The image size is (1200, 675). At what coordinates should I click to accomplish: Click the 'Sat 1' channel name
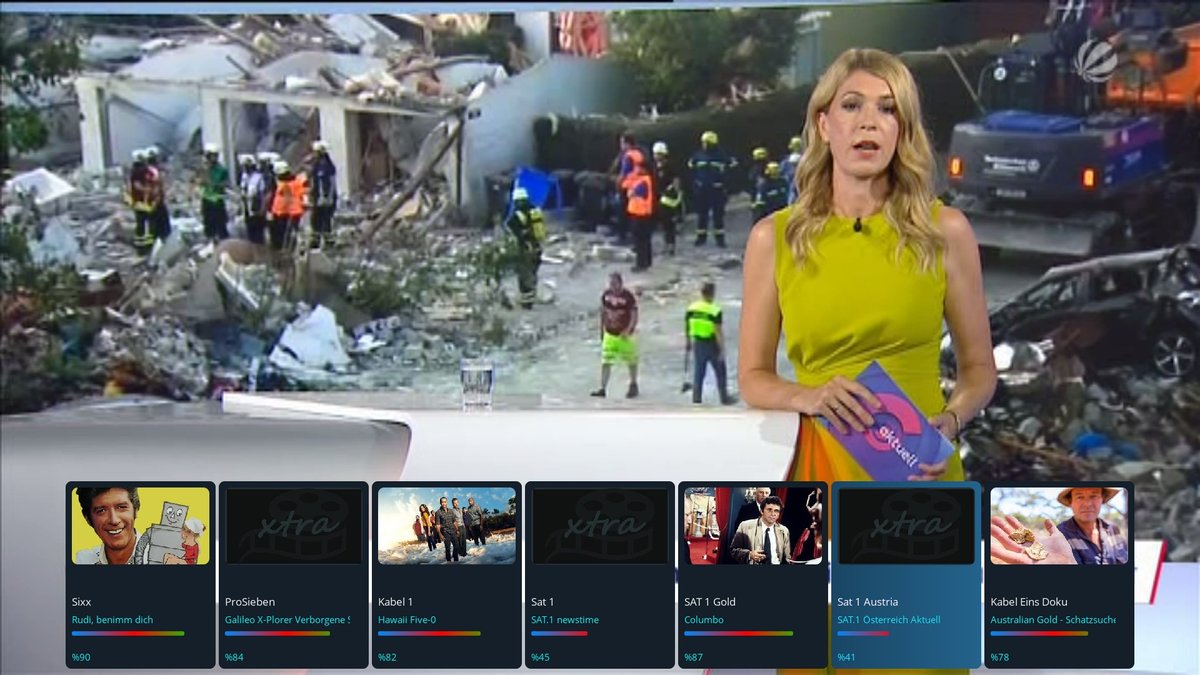pos(542,602)
